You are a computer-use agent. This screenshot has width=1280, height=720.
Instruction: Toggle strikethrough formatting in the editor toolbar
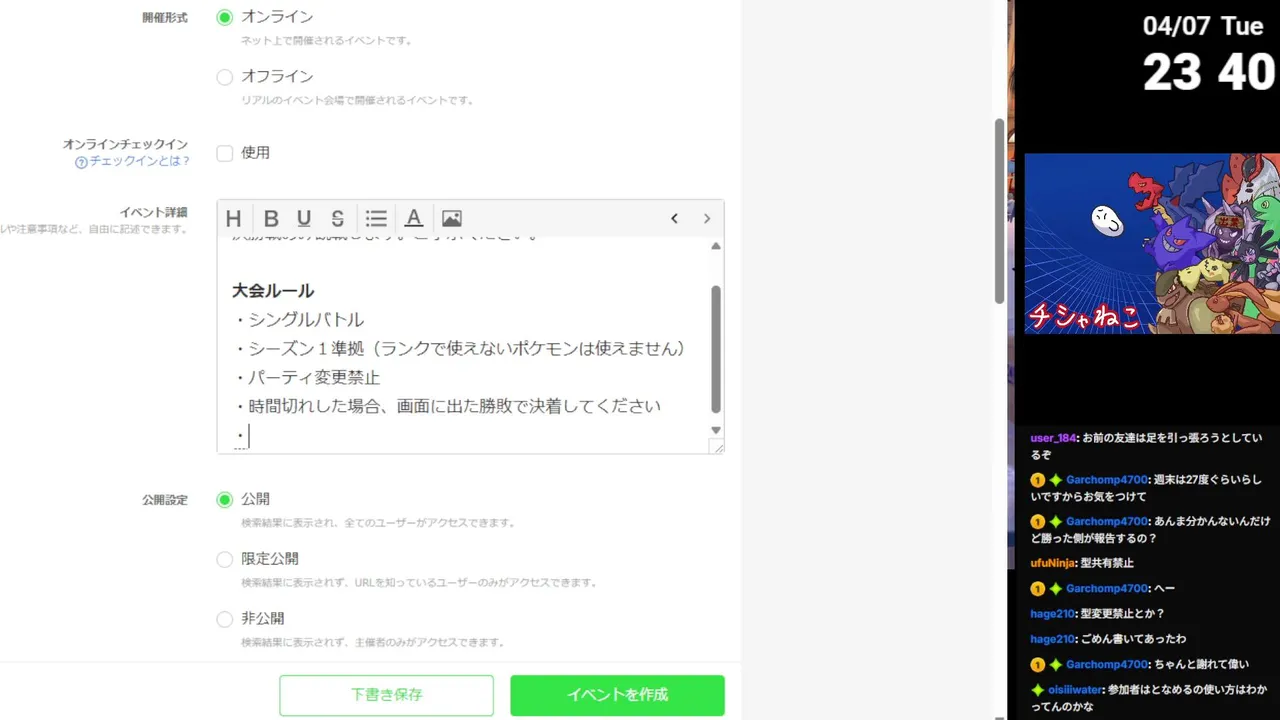click(x=338, y=219)
